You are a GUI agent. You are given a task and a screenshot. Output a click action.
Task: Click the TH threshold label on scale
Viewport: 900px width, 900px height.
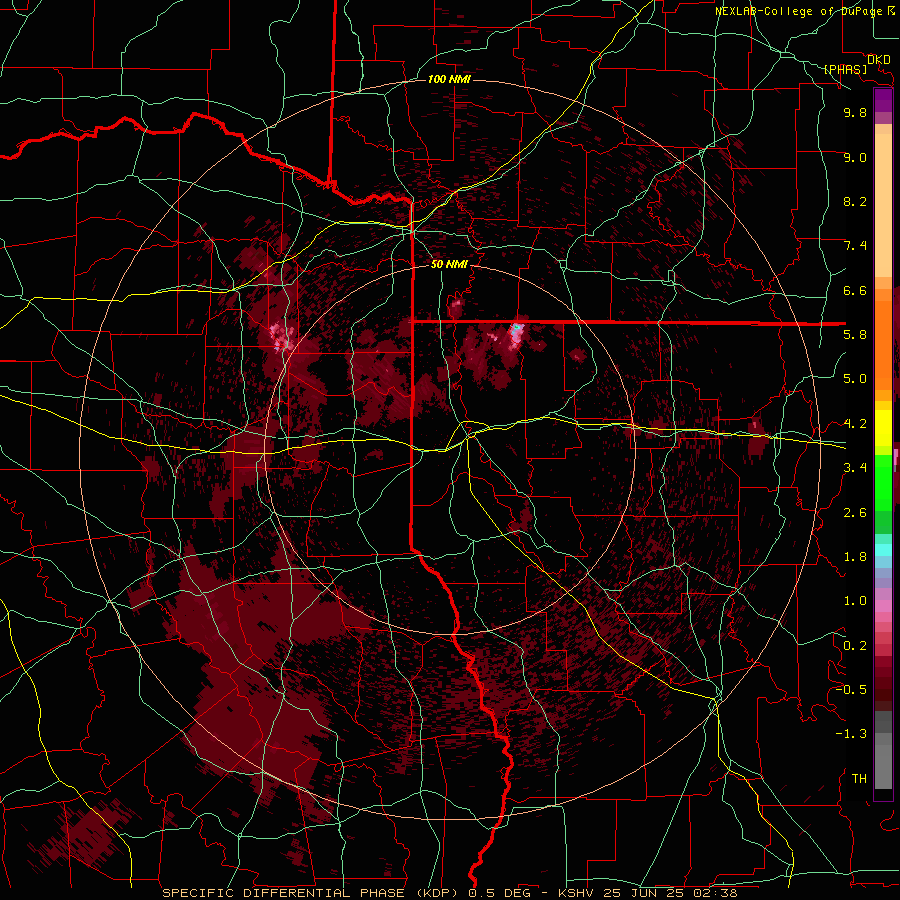click(859, 779)
